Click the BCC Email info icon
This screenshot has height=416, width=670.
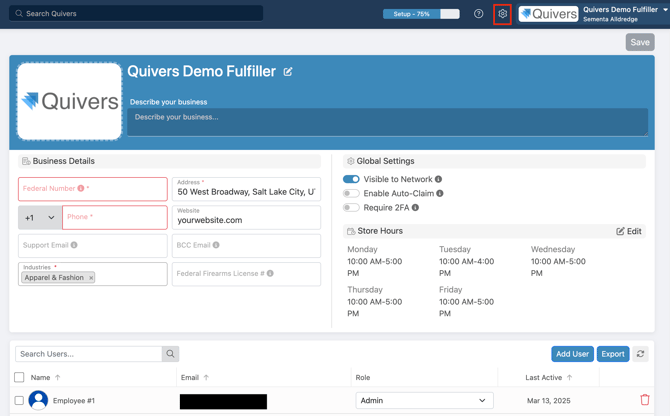point(216,245)
